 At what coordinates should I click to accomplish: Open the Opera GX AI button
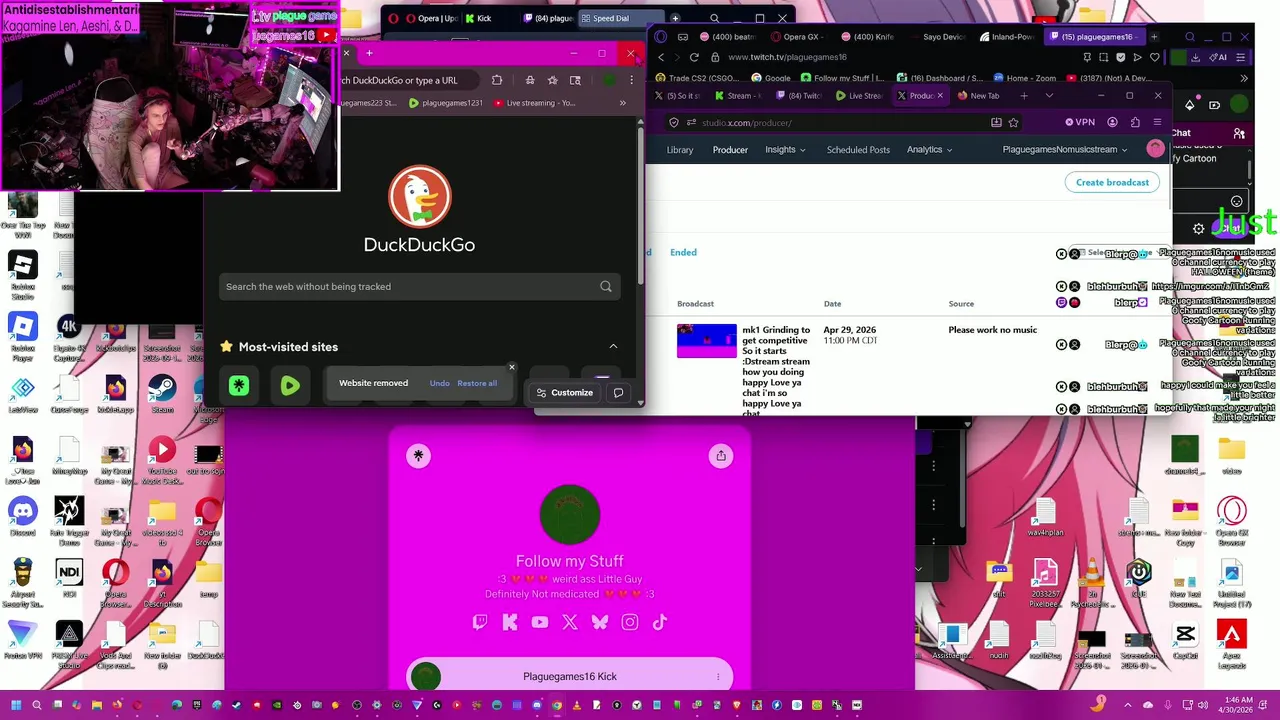(x=1219, y=57)
